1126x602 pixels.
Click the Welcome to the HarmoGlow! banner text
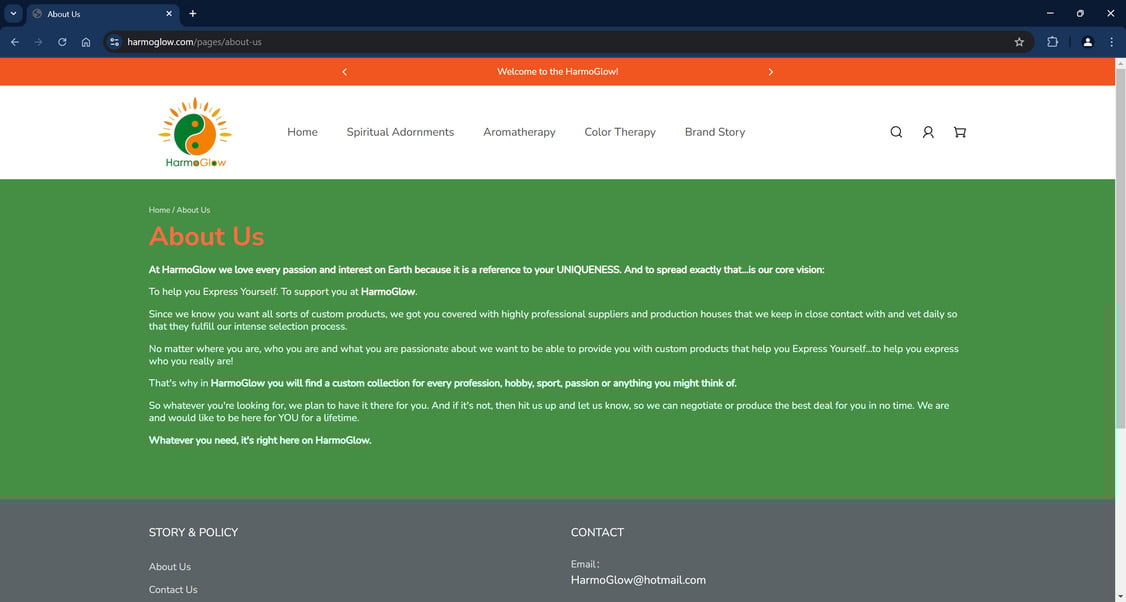pos(557,72)
